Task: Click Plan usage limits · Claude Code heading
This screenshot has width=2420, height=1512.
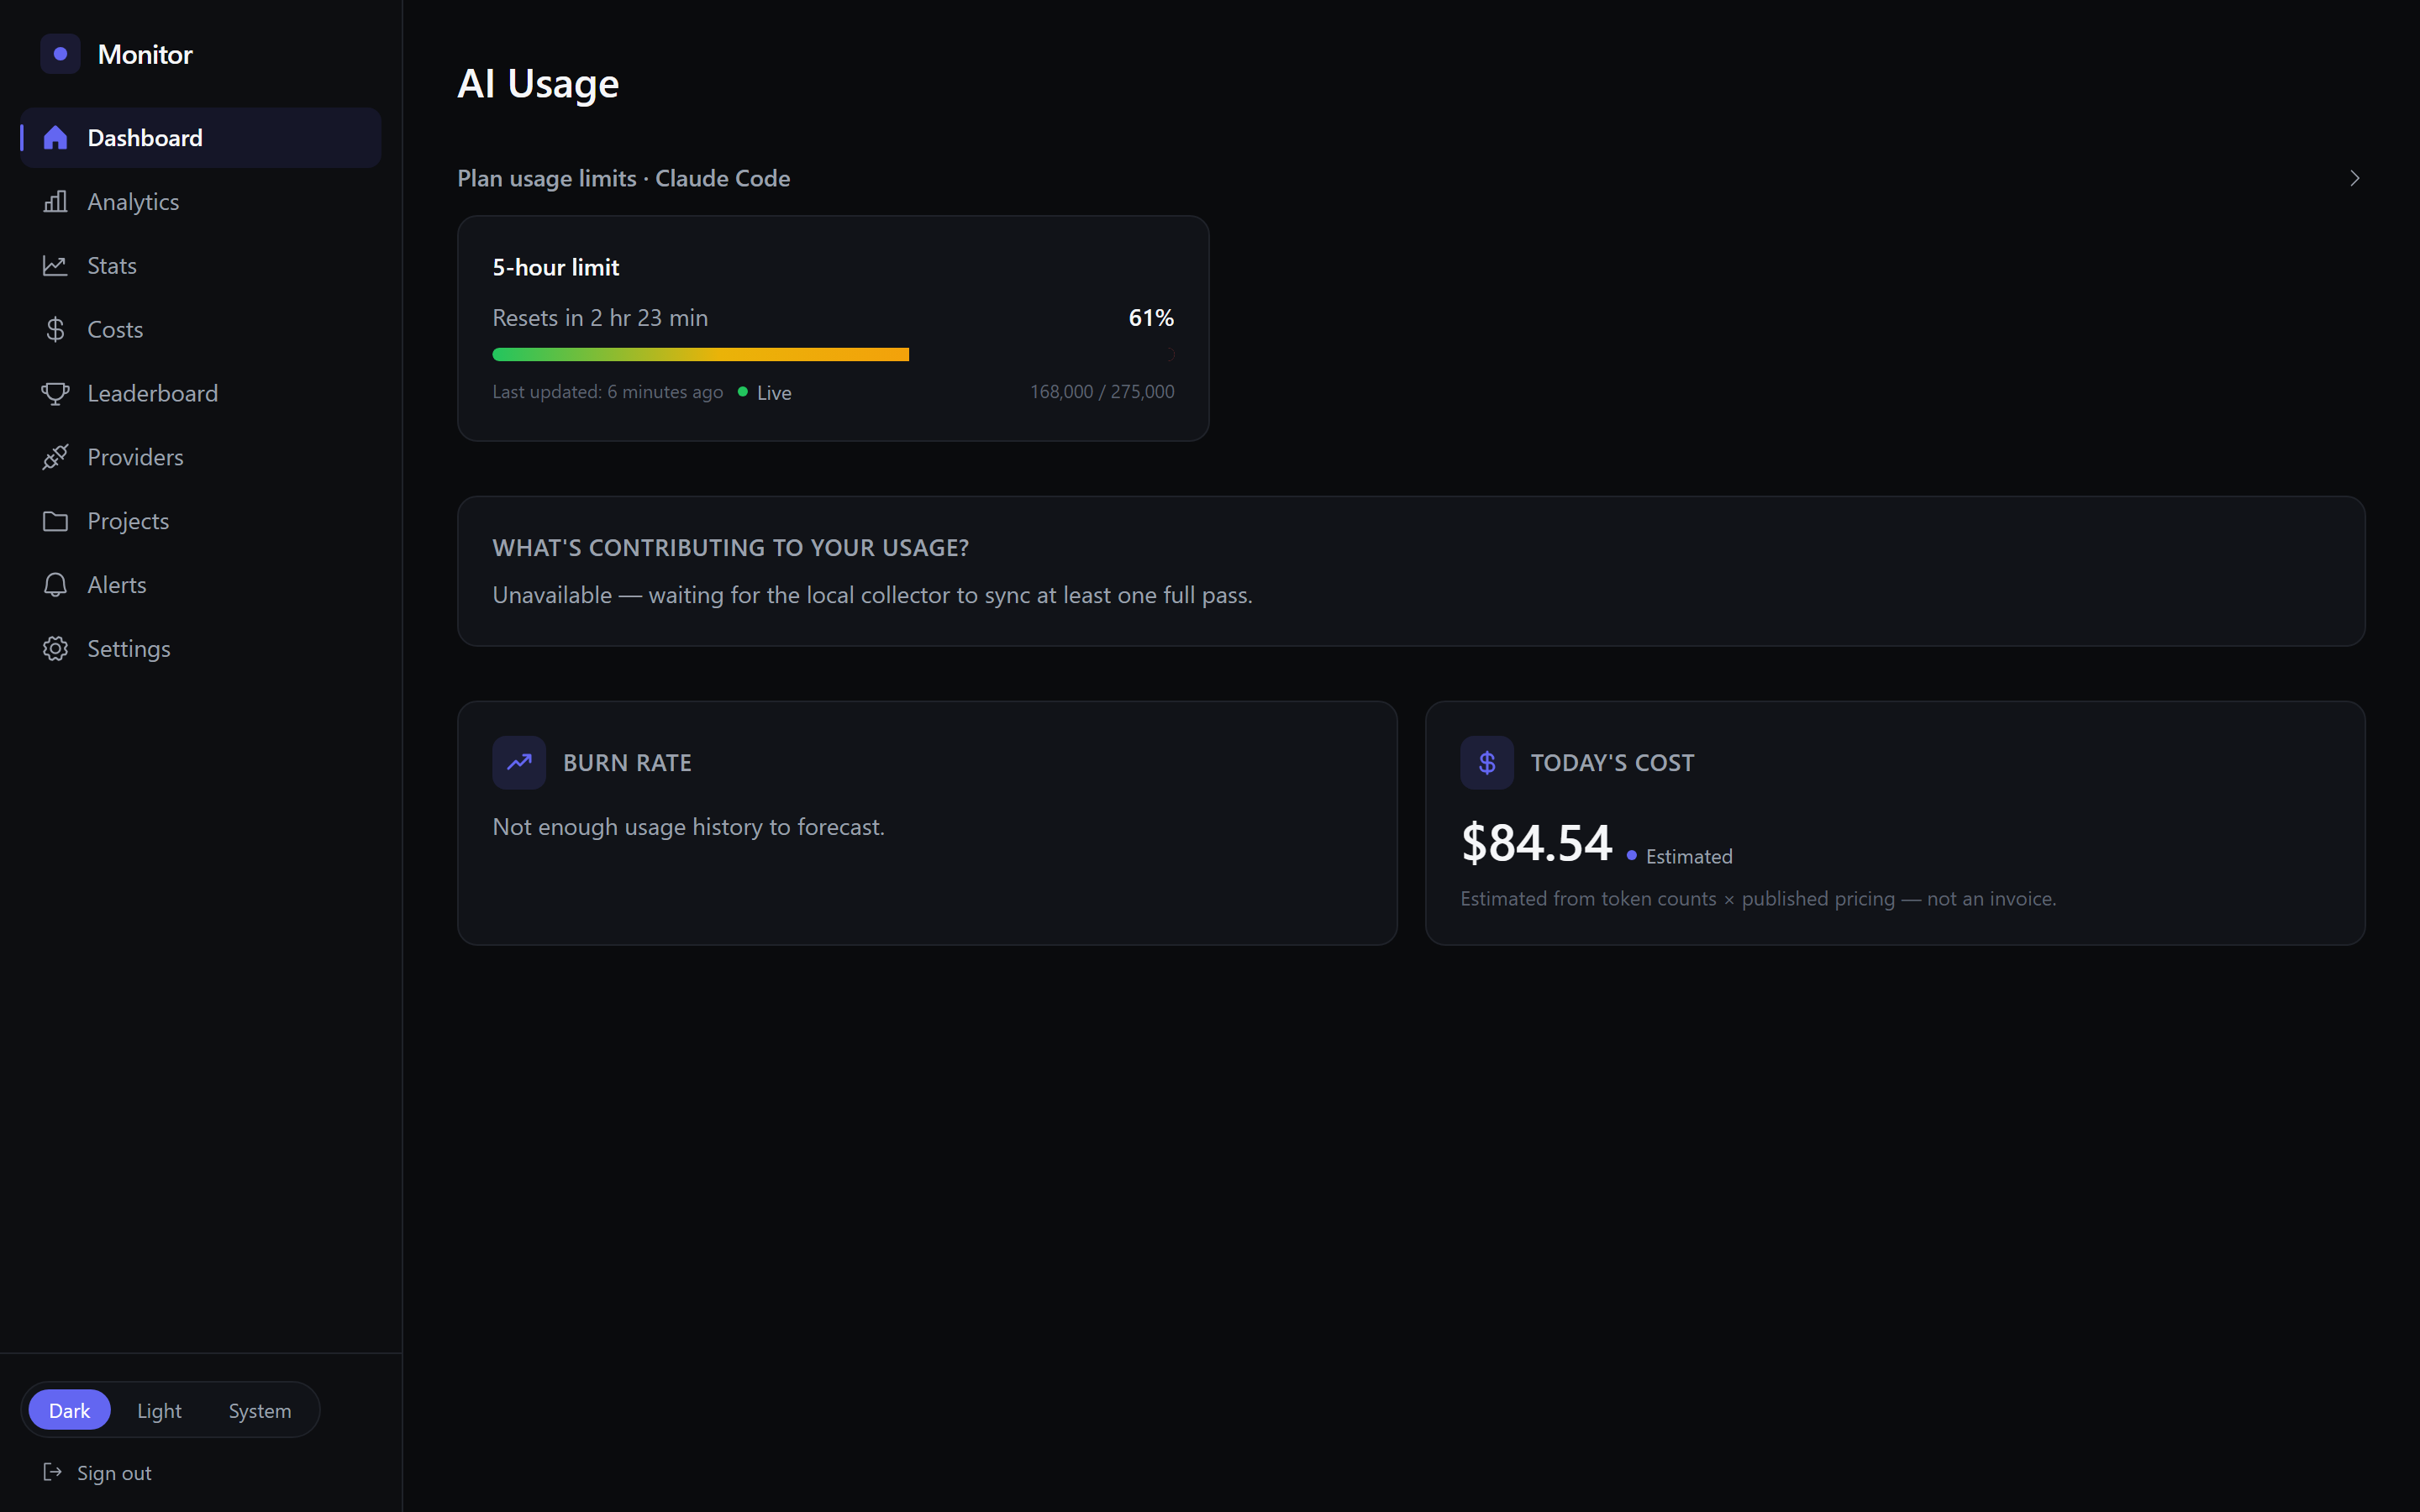Action: 623,178
